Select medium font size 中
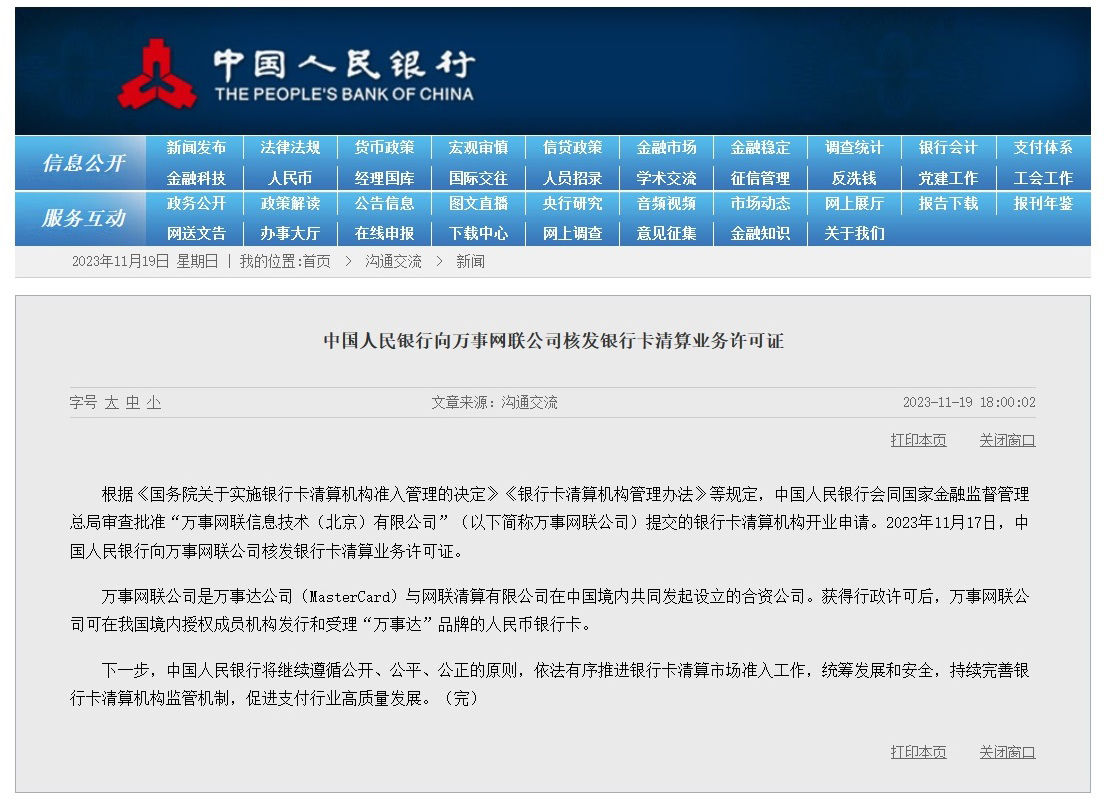This screenshot has width=1110, height=801. coord(132,403)
